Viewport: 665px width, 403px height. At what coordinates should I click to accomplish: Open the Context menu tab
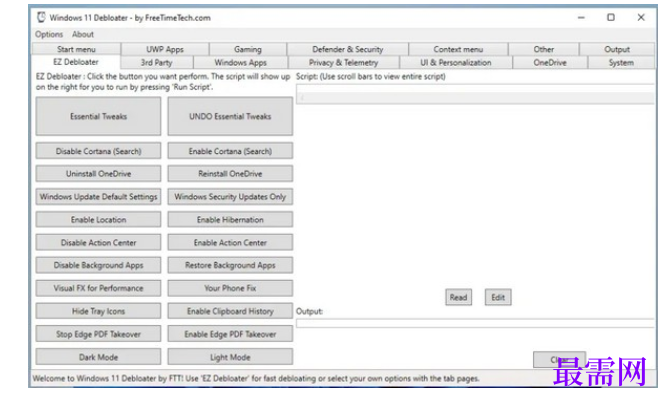point(458,49)
